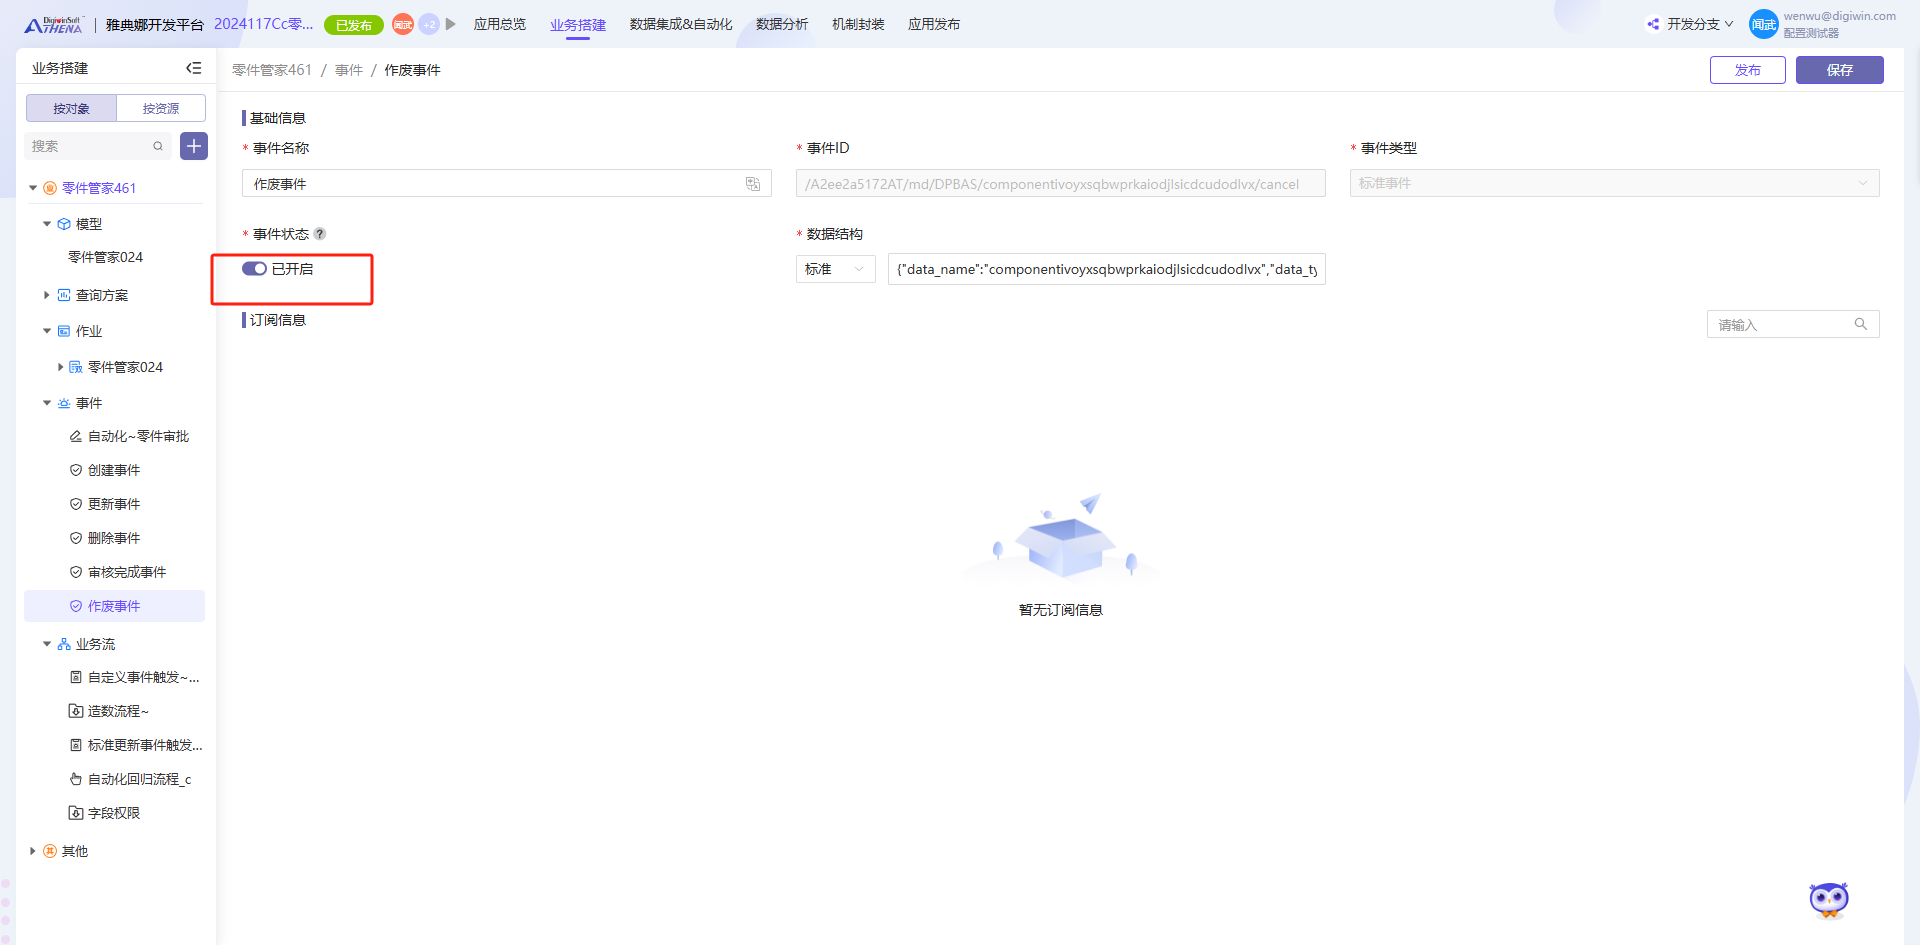Select 删除事件 in tree
Viewport: 1920px width, 945px height.
click(x=114, y=538)
